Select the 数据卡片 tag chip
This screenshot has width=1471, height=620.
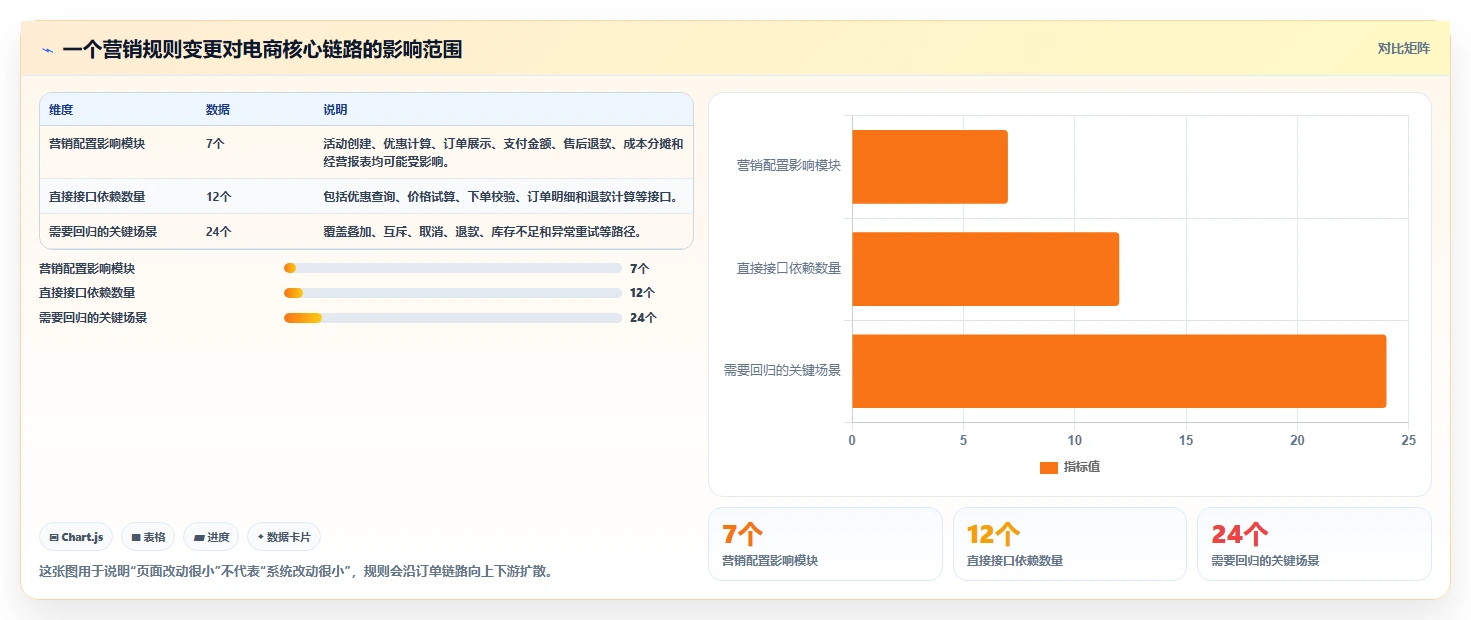pyautogui.click(x=284, y=537)
